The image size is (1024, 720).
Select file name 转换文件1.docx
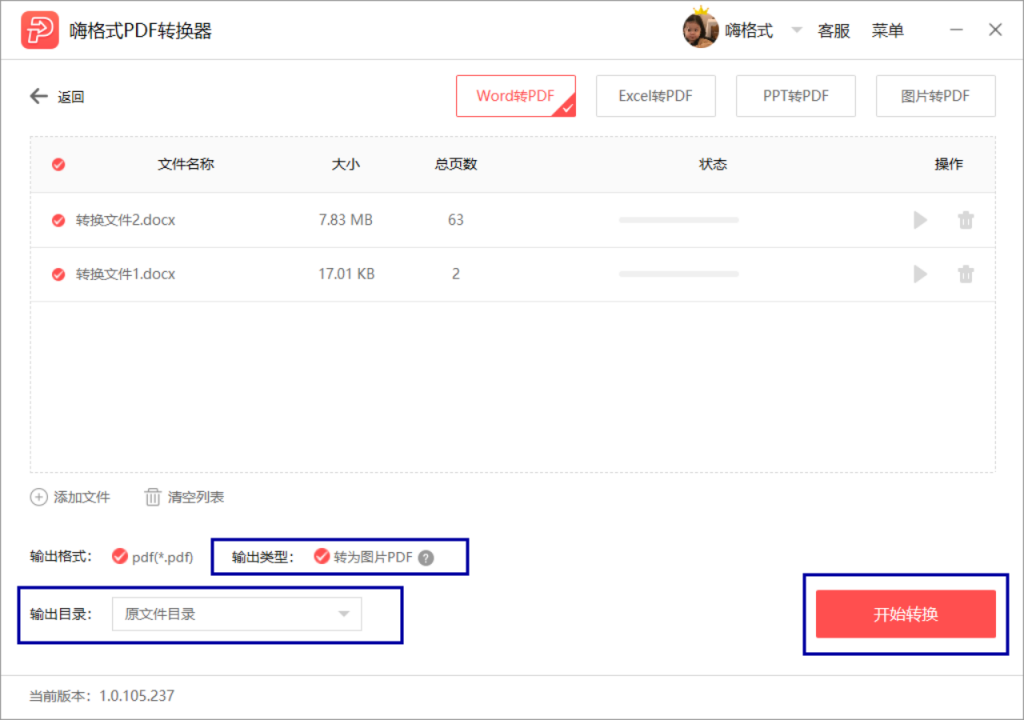pos(125,274)
